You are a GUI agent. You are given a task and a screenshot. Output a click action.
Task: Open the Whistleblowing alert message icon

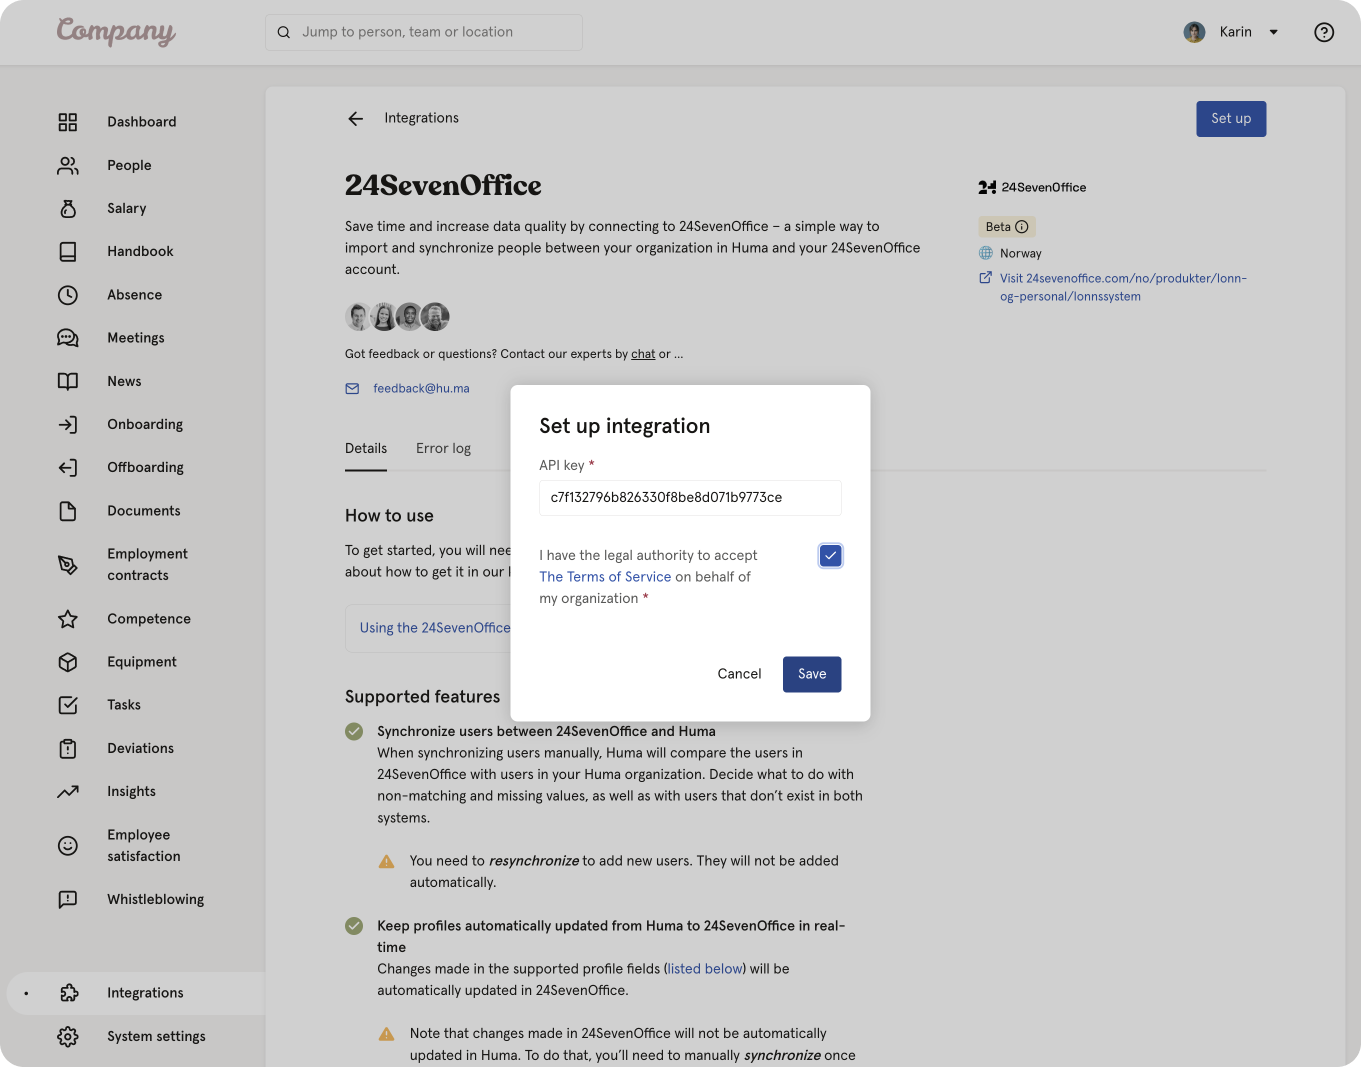(68, 900)
